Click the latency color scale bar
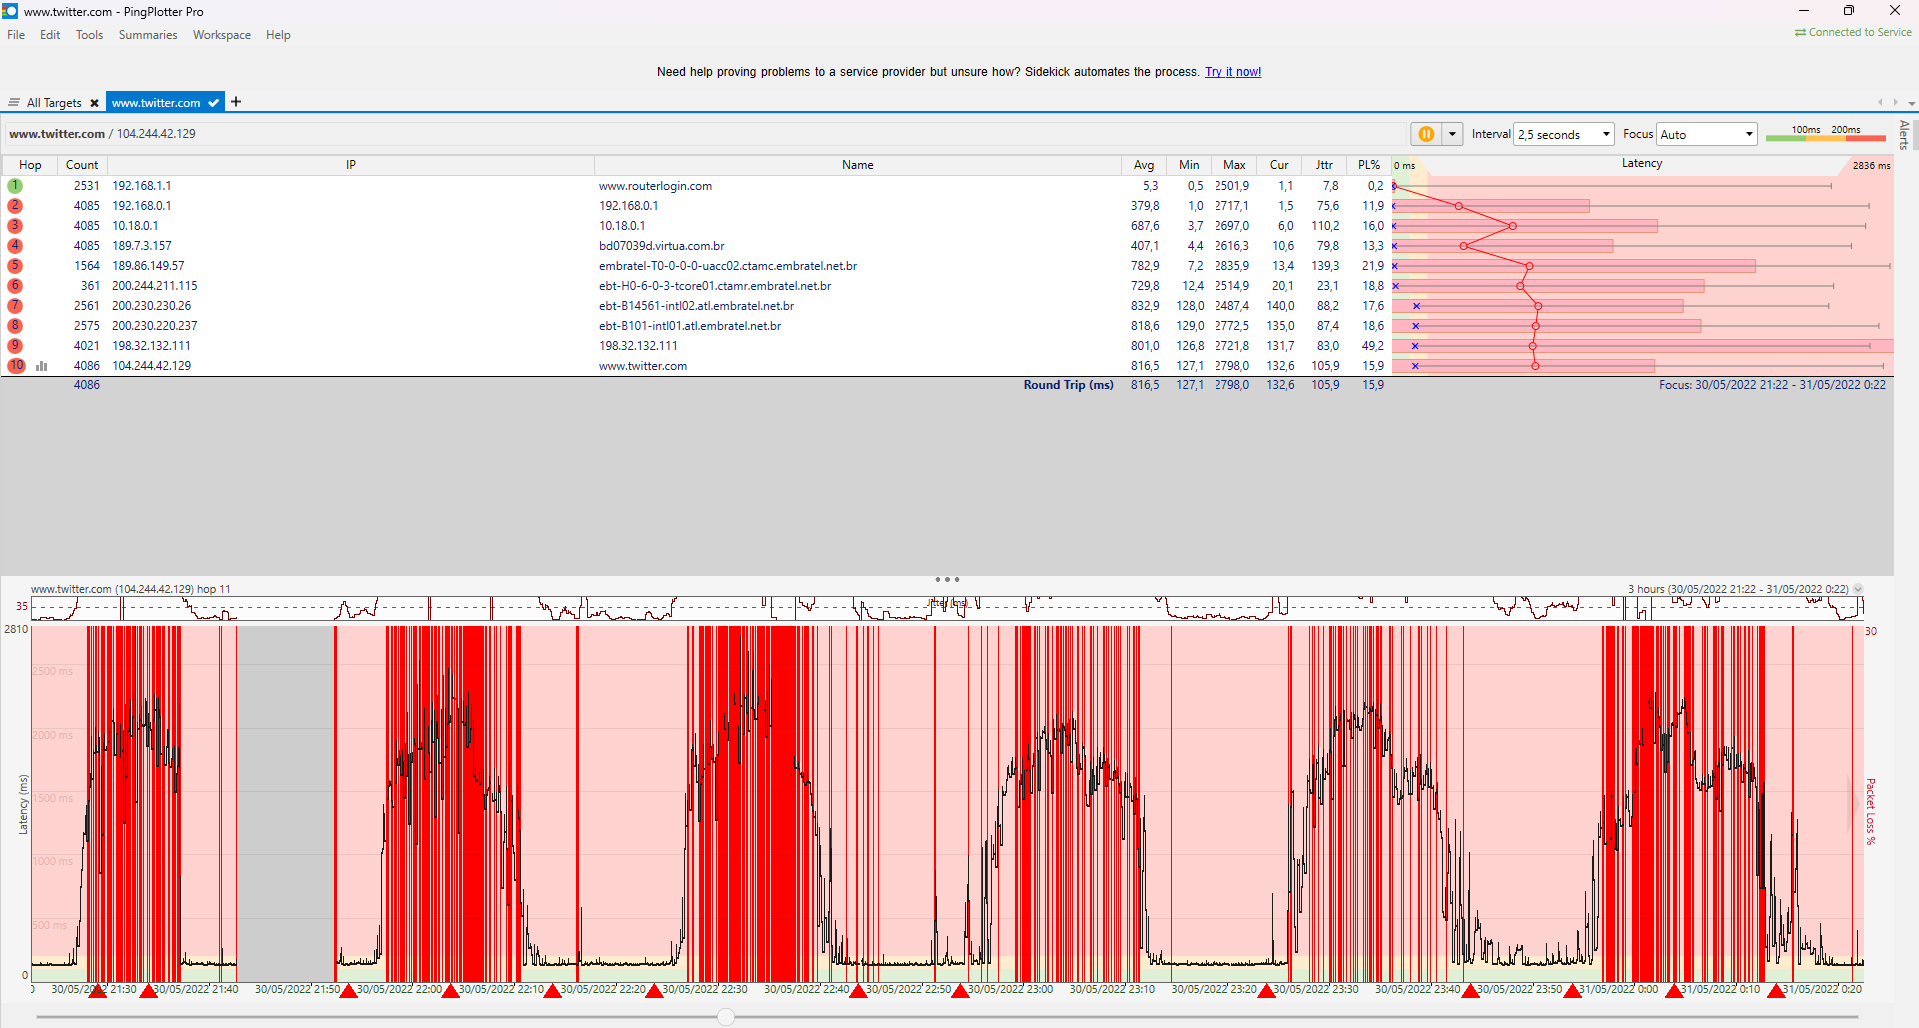Image resolution: width=1919 pixels, height=1028 pixels. 1825,137
